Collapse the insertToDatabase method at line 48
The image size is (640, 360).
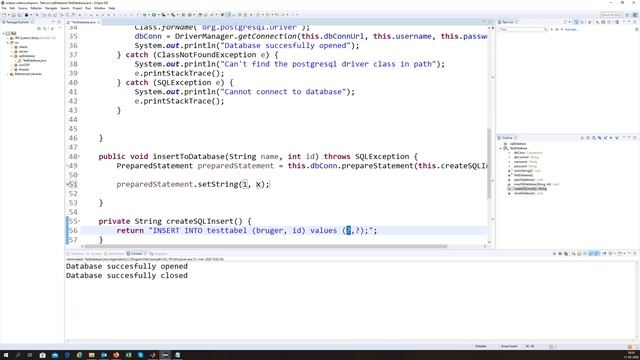(79, 156)
